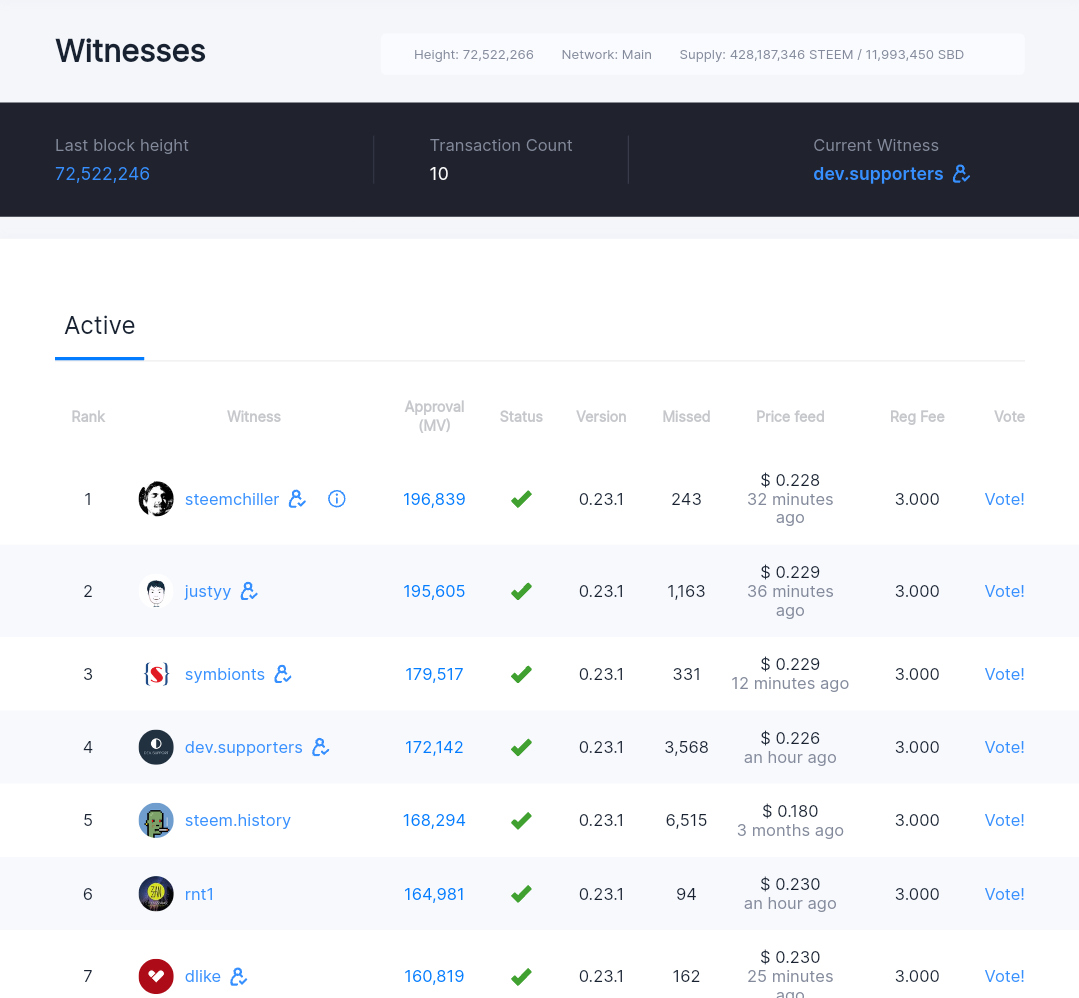Click the Reg Fee column header

(917, 416)
